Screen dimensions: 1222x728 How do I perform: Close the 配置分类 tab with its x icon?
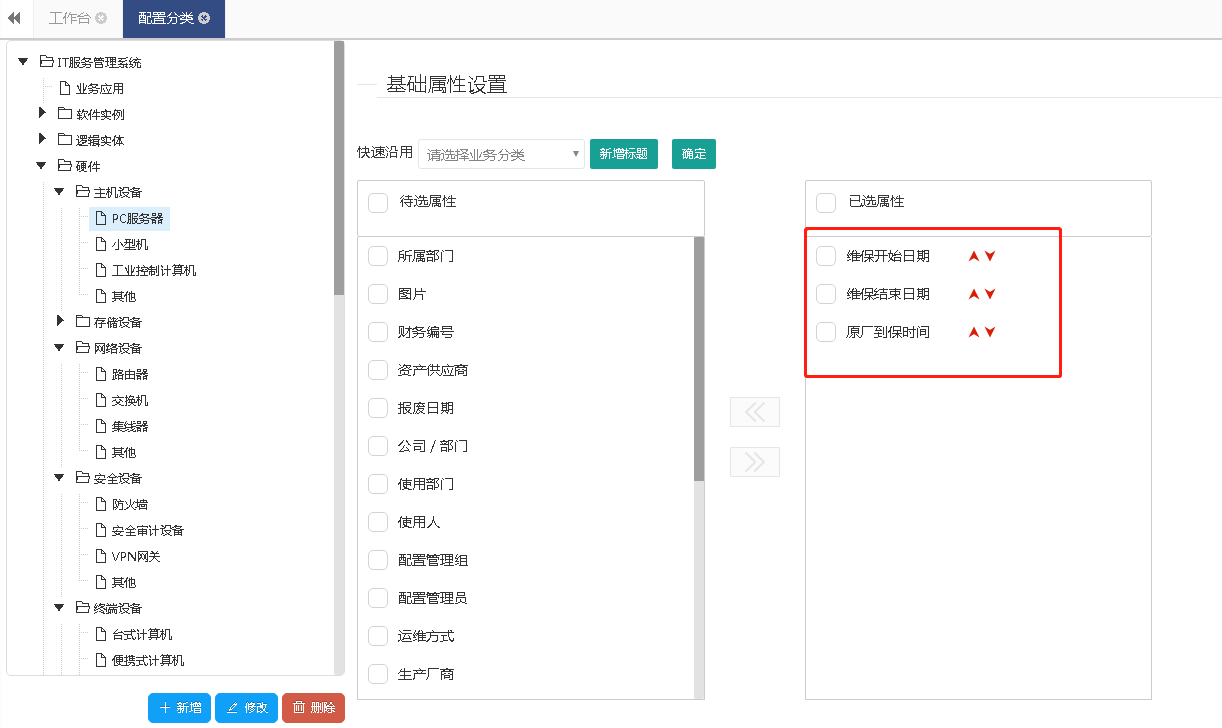[x=205, y=18]
